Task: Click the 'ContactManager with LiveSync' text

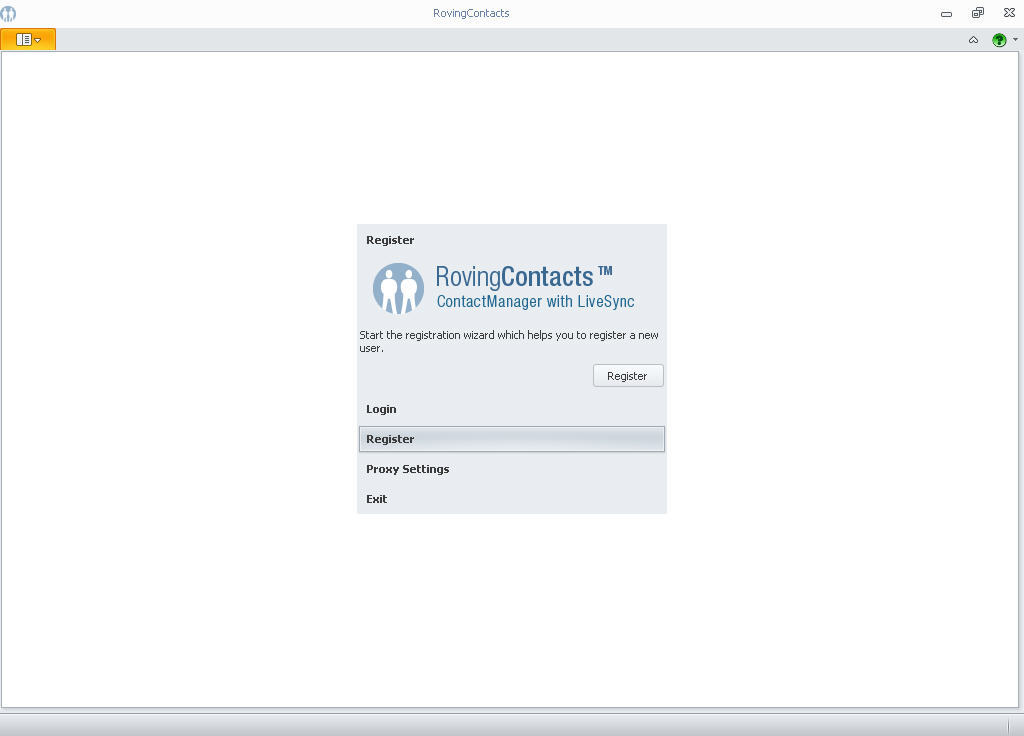Action: point(536,301)
